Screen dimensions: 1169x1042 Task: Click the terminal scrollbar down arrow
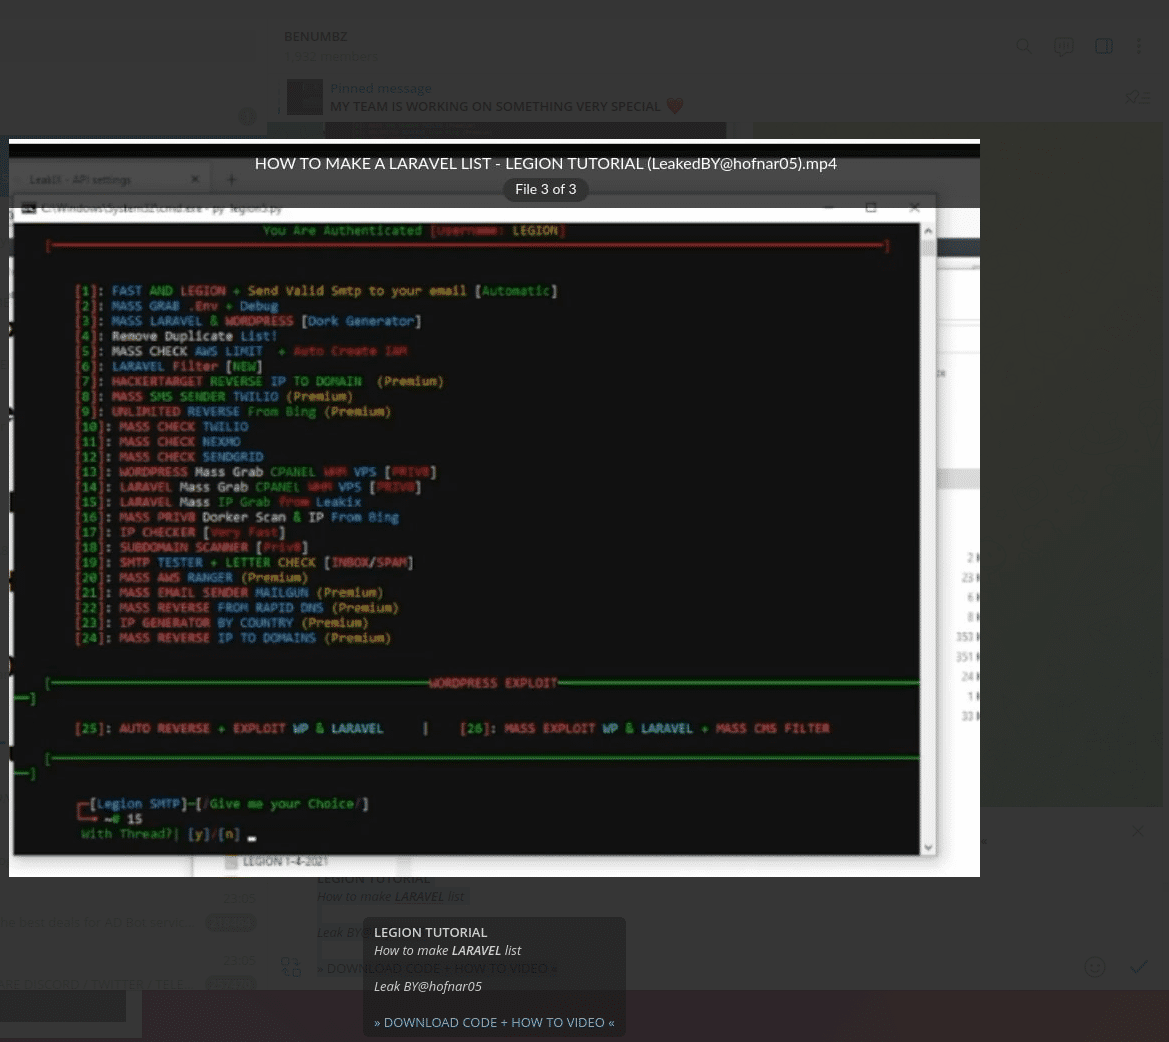[x=929, y=846]
